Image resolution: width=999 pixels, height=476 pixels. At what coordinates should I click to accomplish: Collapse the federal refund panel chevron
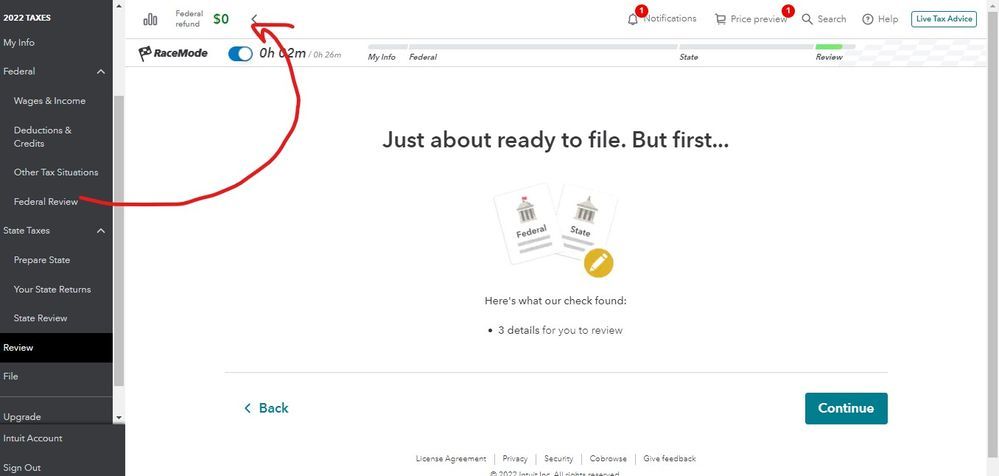(255, 19)
